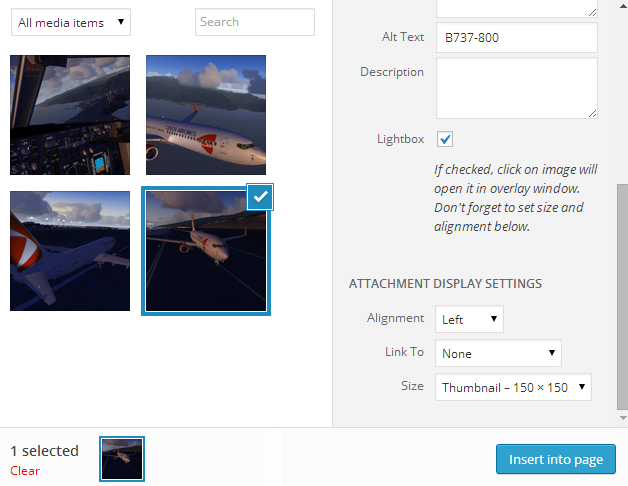Select the Czech Airlines in-flight thumbnail
Viewport: 628px width, 486px height.
point(206,115)
